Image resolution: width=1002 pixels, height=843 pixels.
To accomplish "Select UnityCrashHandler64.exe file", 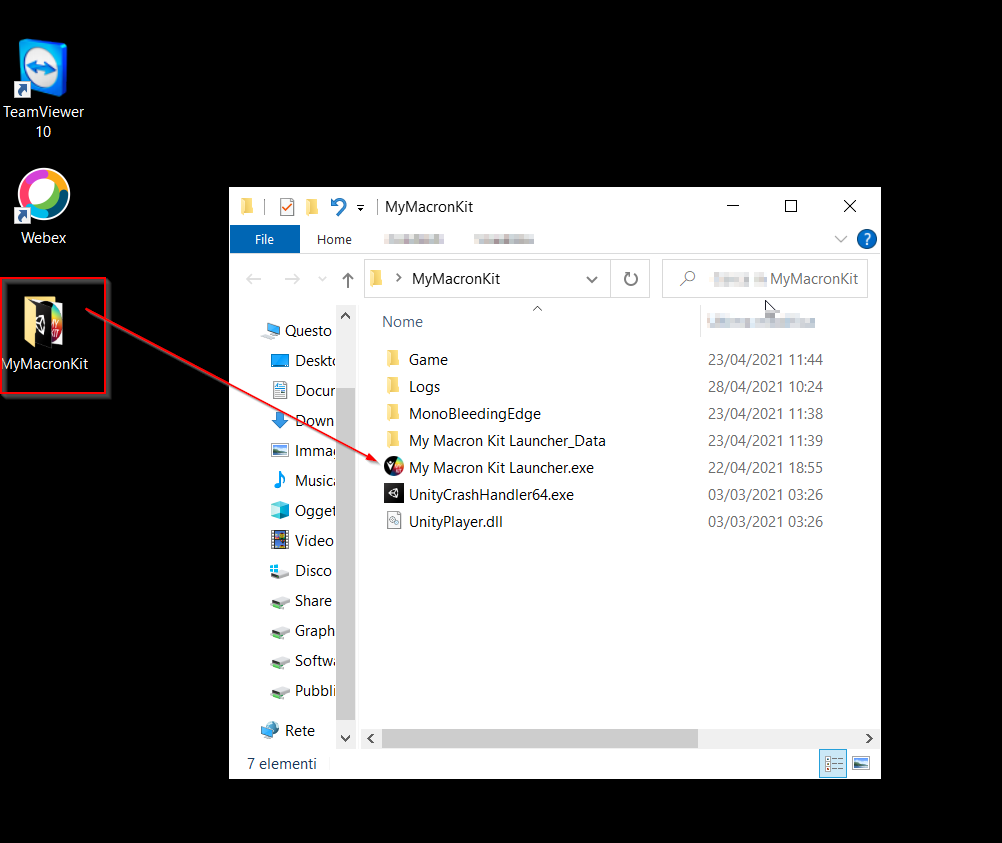I will point(490,495).
